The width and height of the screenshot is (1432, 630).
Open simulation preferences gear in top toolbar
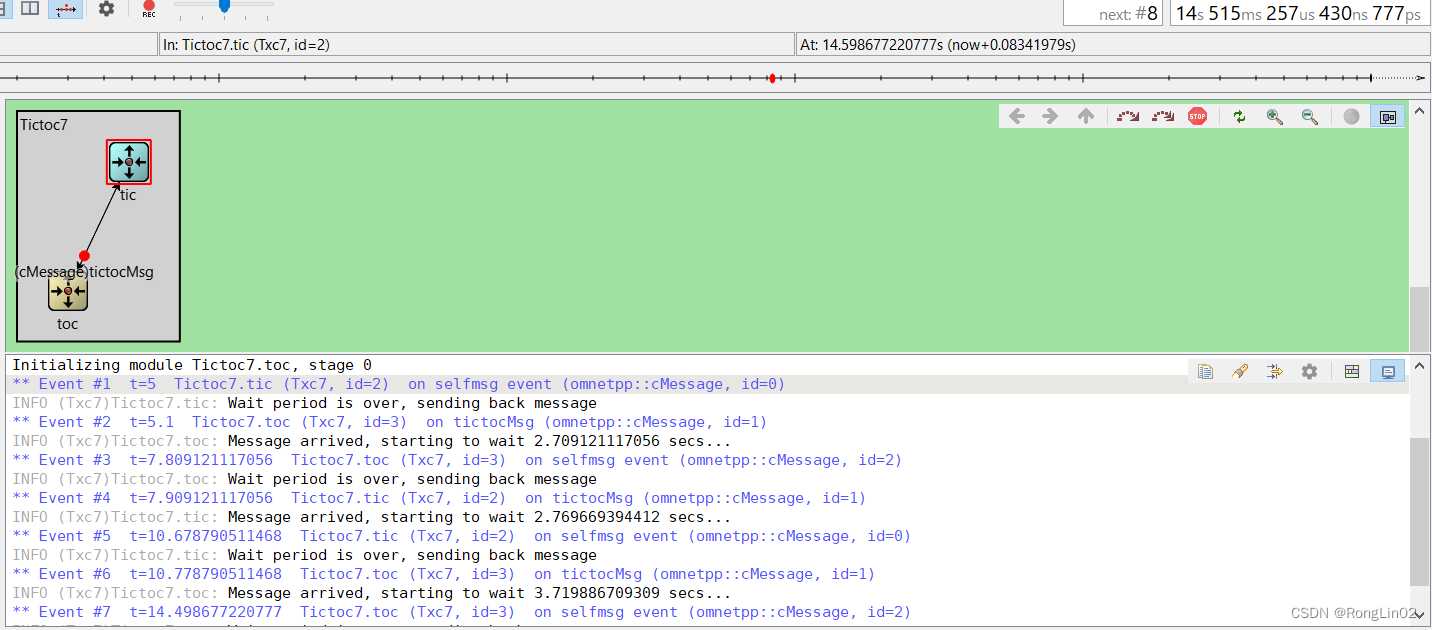(x=106, y=8)
